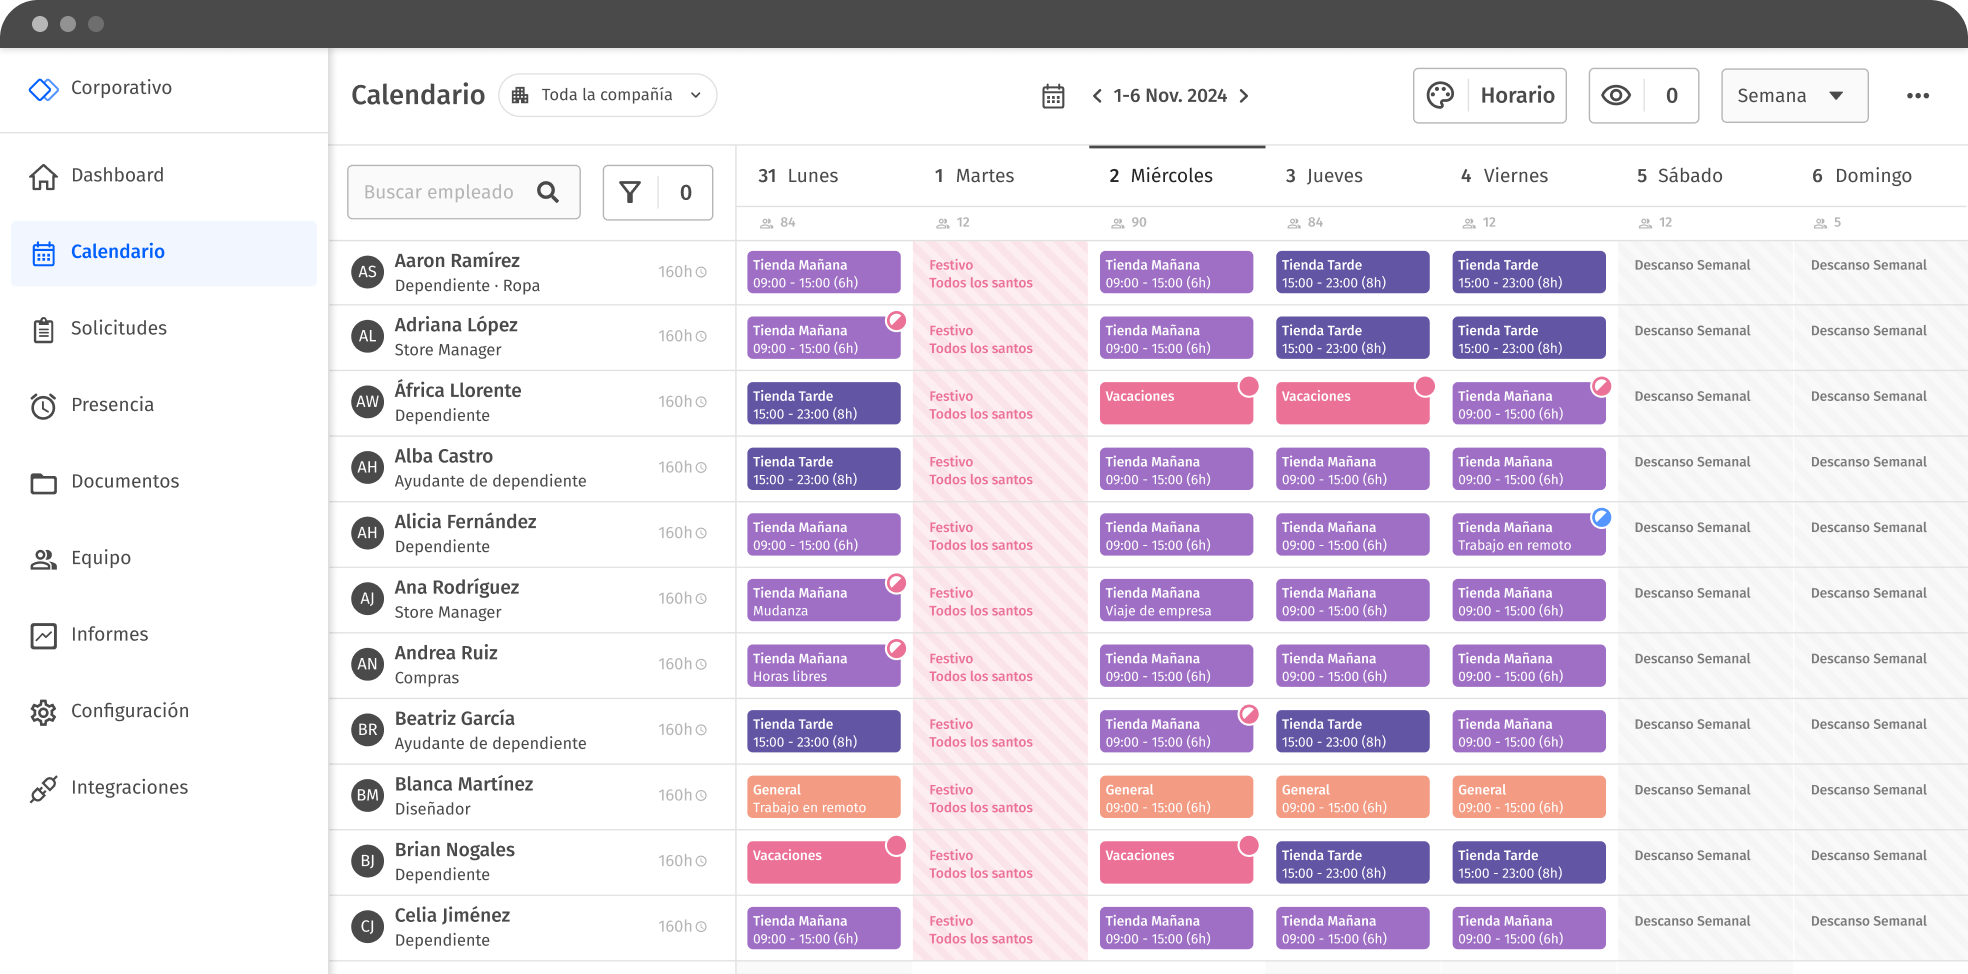Open the calendar date picker icon

point(1053,95)
